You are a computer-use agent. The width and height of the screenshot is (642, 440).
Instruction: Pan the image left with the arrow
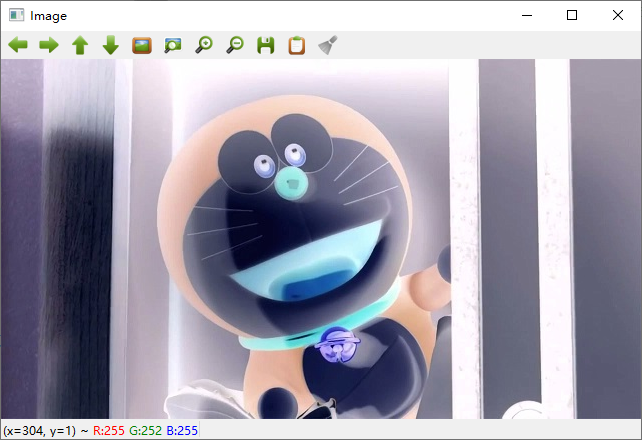[x=18, y=45]
